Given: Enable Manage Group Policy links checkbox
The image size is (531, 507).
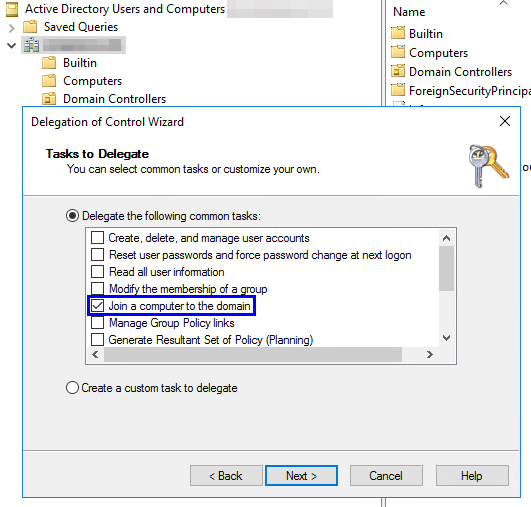Looking at the screenshot, I should (98, 323).
